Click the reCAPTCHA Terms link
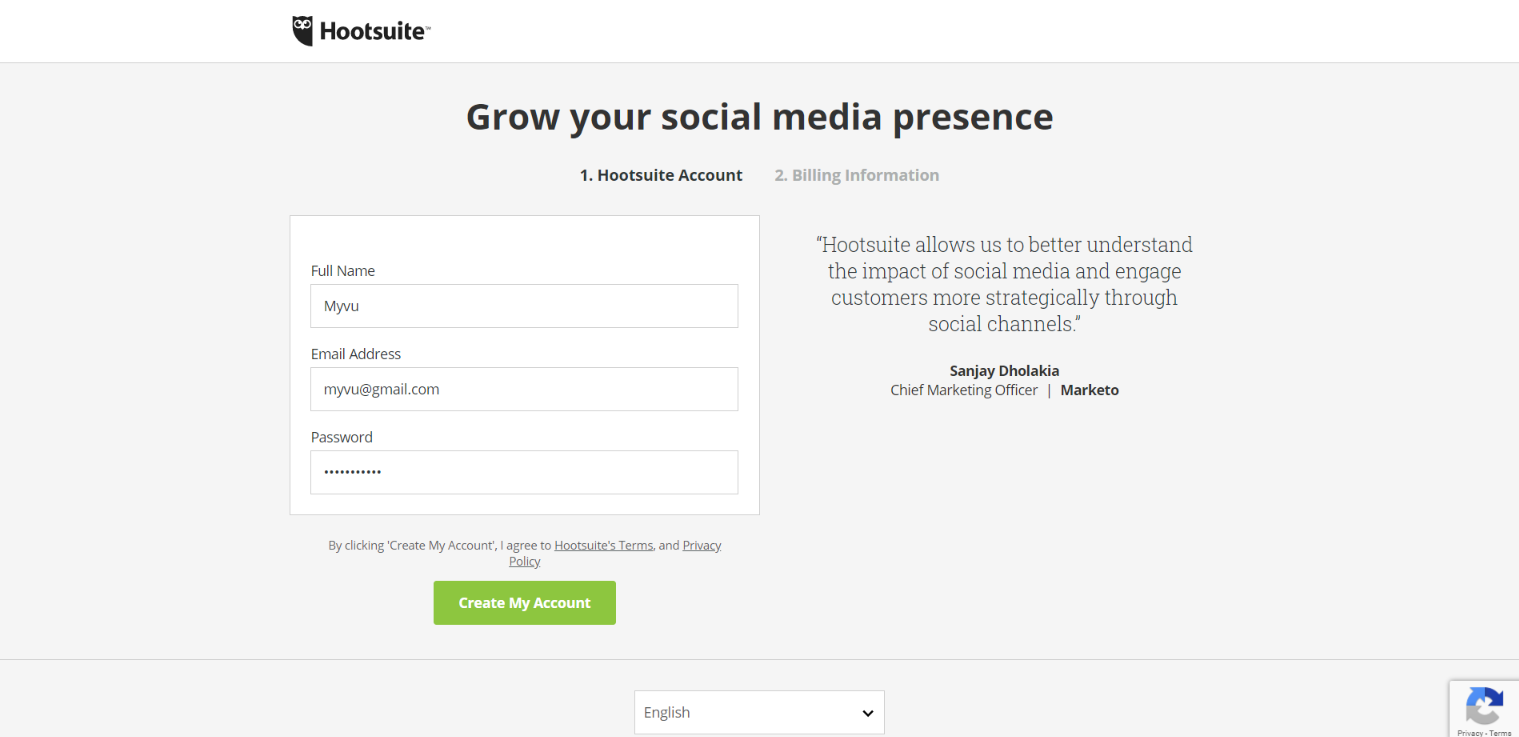Image resolution: width=1519 pixels, height=737 pixels. click(1500, 733)
